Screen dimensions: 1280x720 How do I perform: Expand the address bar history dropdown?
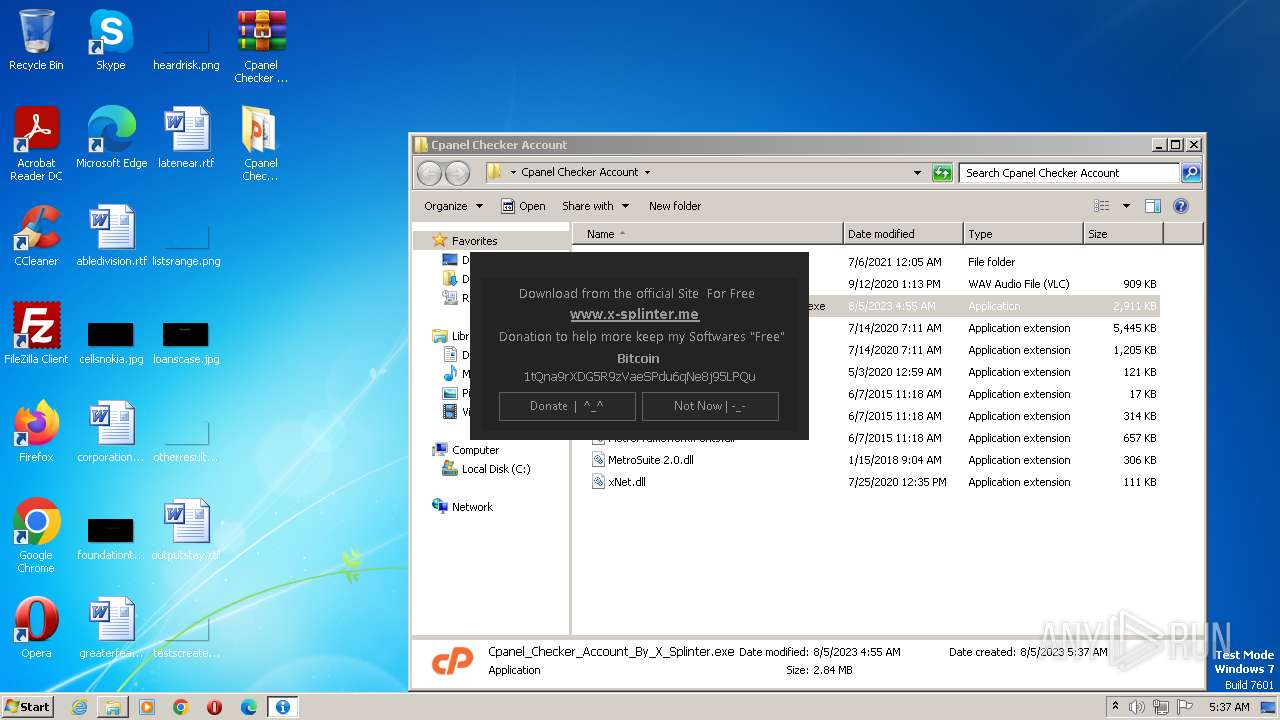[x=917, y=173]
